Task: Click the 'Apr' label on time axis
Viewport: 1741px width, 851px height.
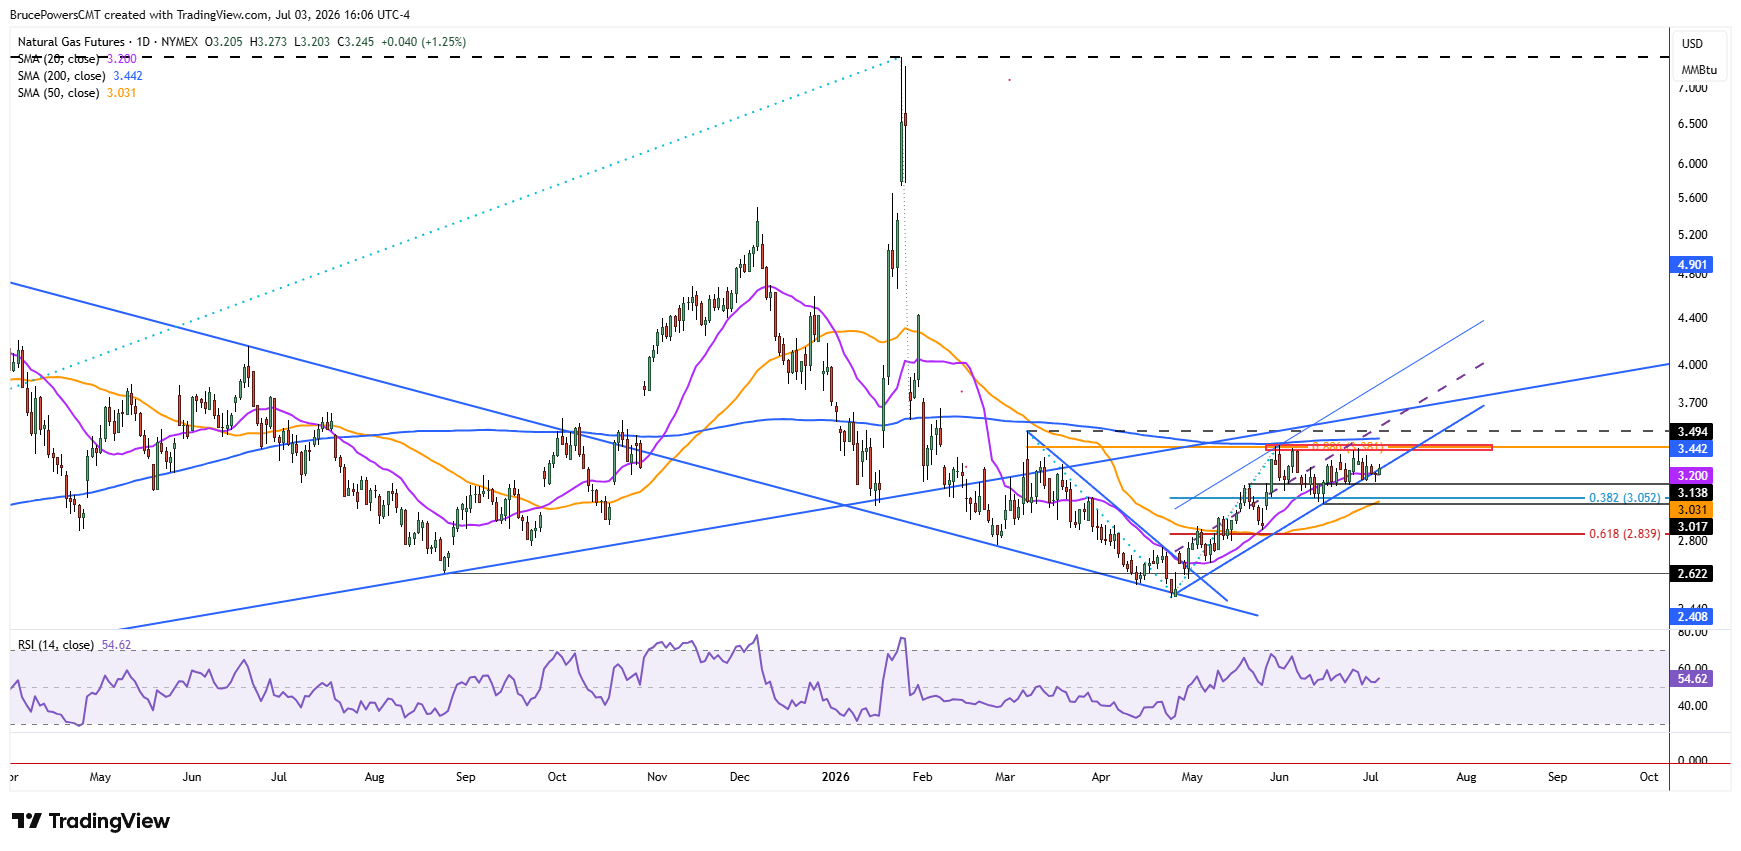Action: [x=1101, y=777]
